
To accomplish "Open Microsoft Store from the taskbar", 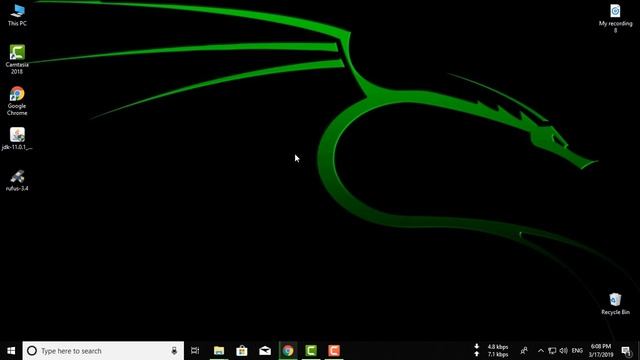I will tap(242, 351).
